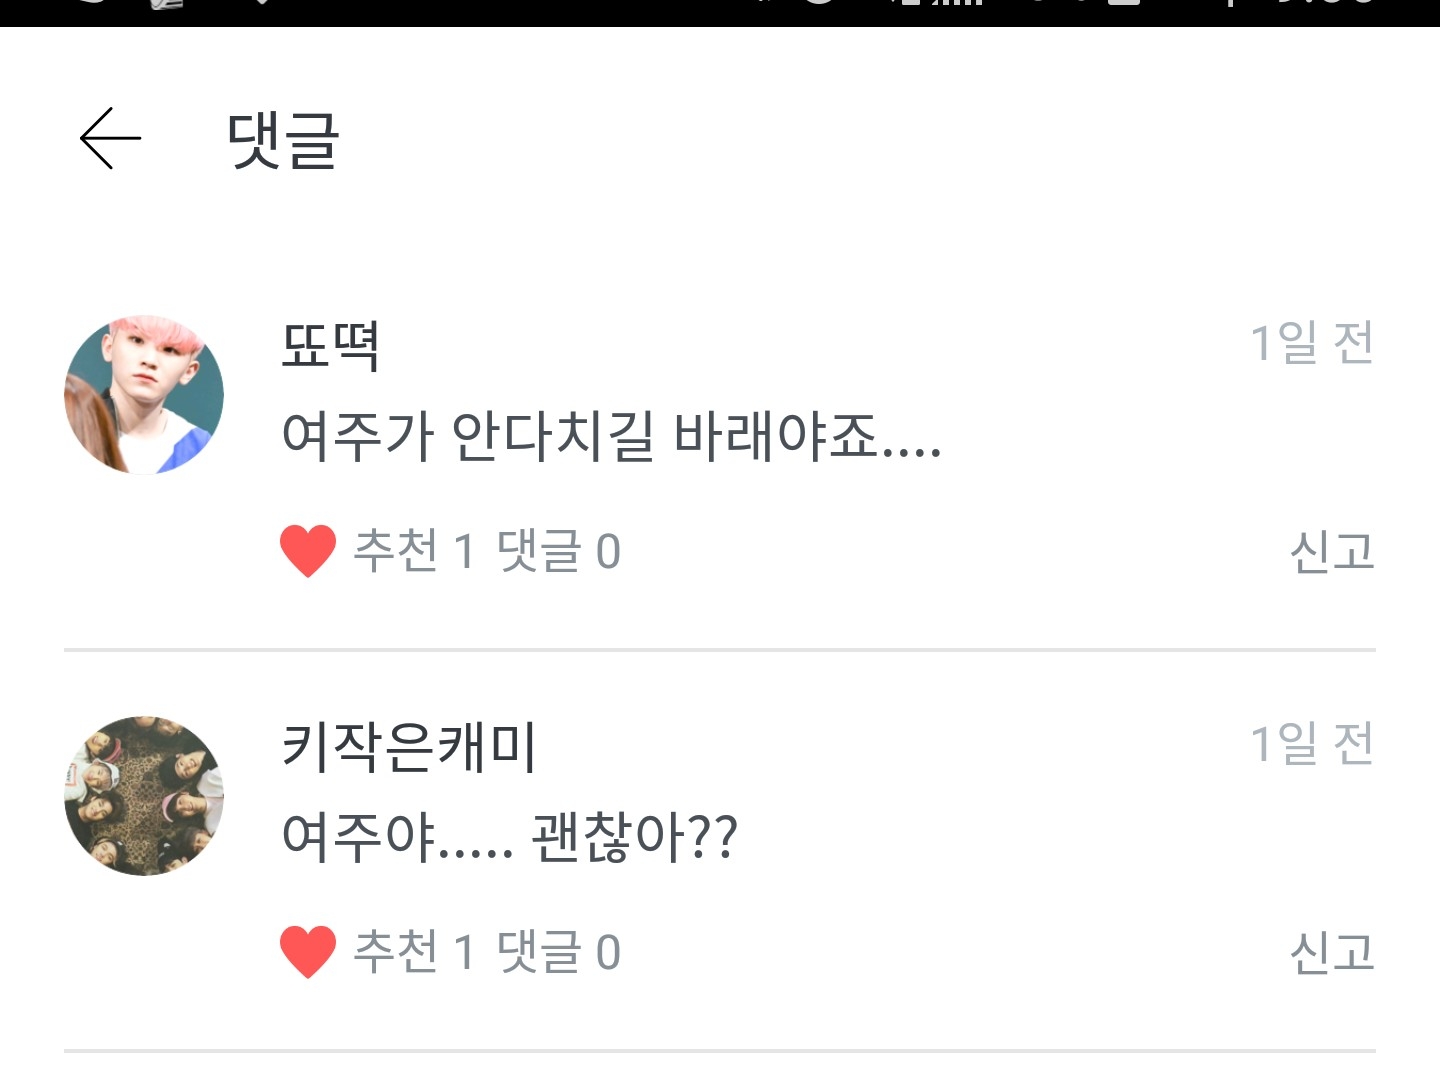This screenshot has height=1080, width=1440.
Task: Click the 1일 전 timestamp on 또떡's comment
Action: pos(1311,343)
